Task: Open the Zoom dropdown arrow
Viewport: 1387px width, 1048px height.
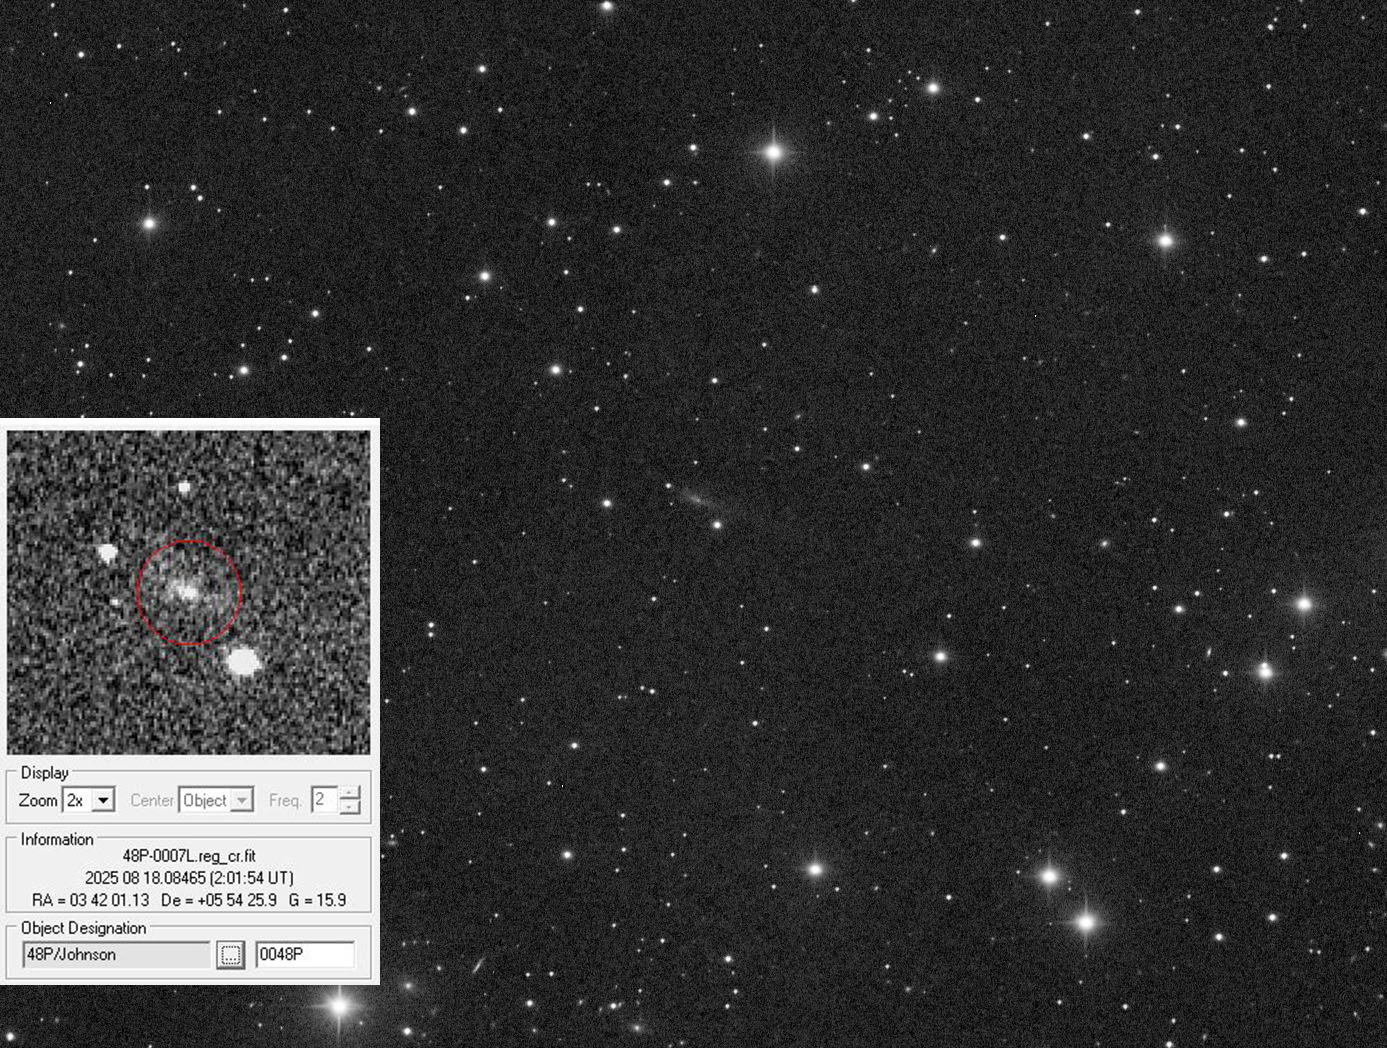Action: 103,800
